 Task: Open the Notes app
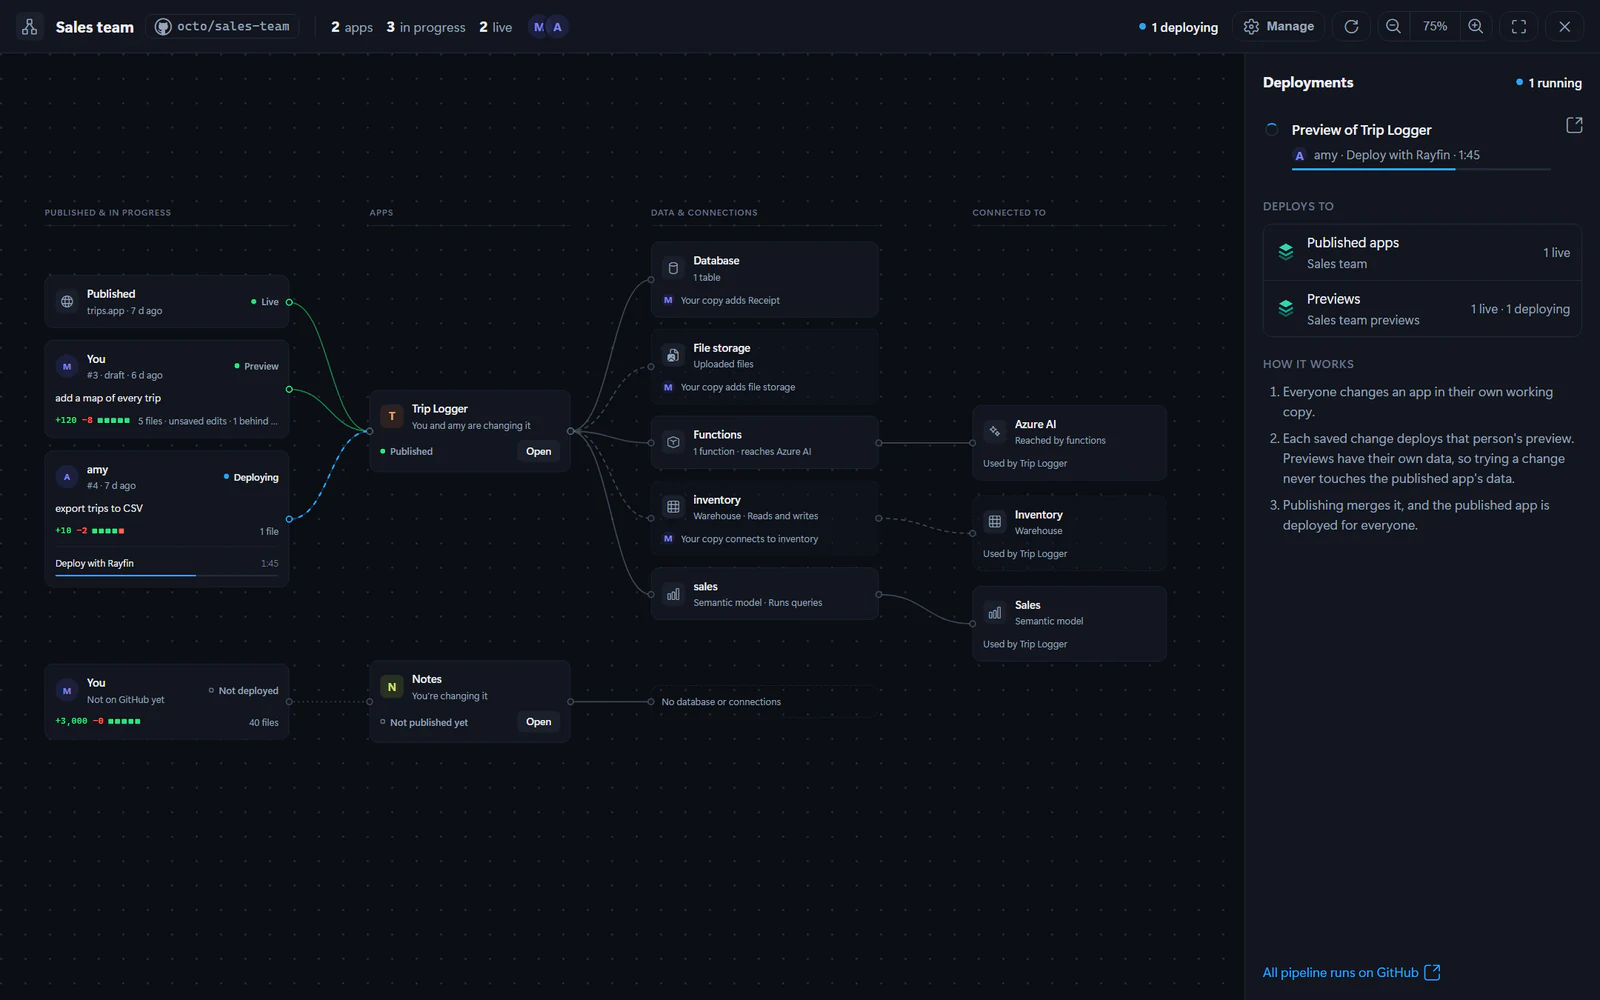click(x=539, y=722)
